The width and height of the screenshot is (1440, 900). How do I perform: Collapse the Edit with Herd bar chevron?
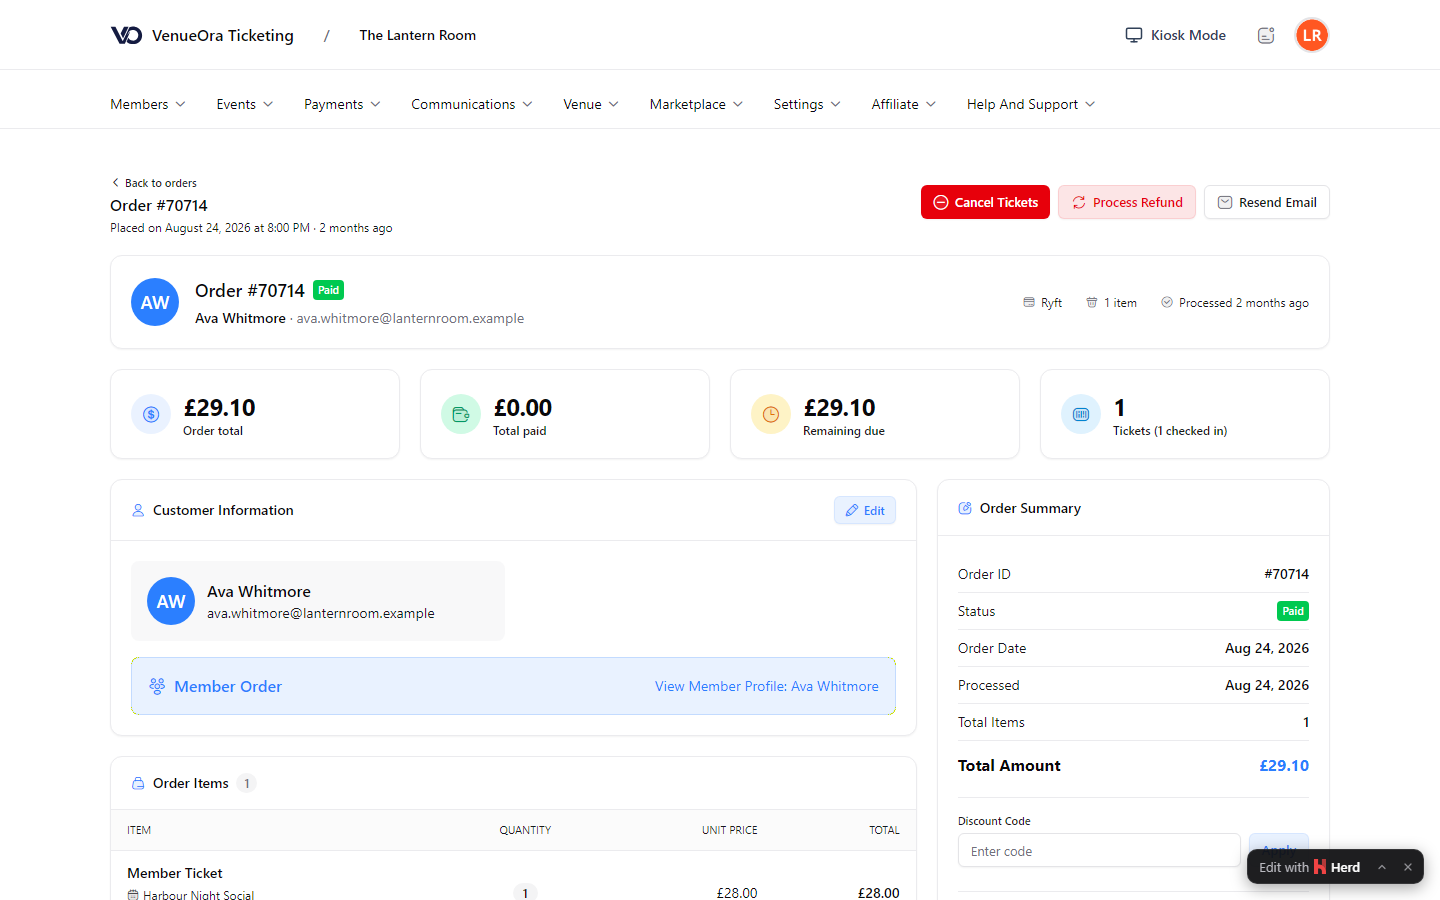[1382, 867]
